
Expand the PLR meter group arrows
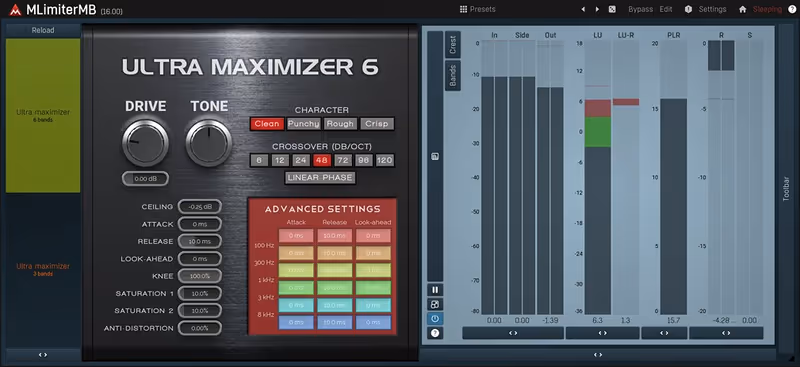tap(664, 333)
